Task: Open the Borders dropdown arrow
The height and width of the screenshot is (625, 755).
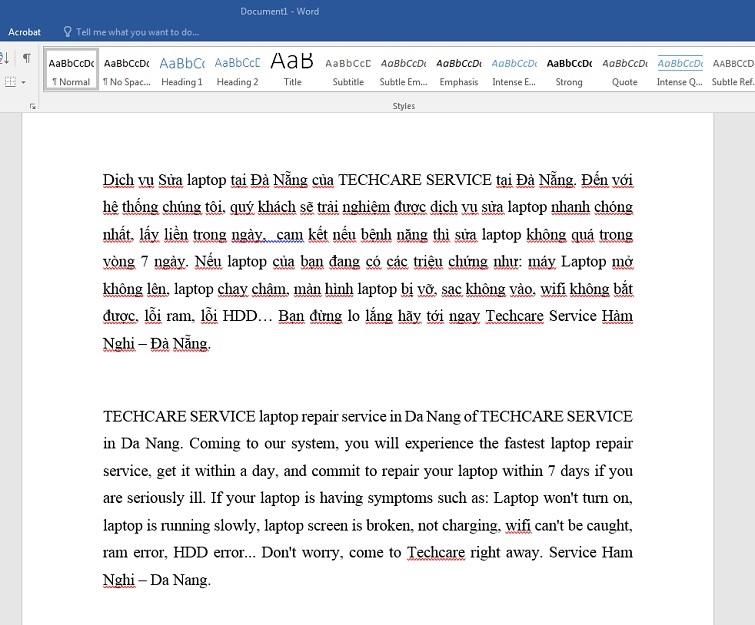Action: pos(23,82)
